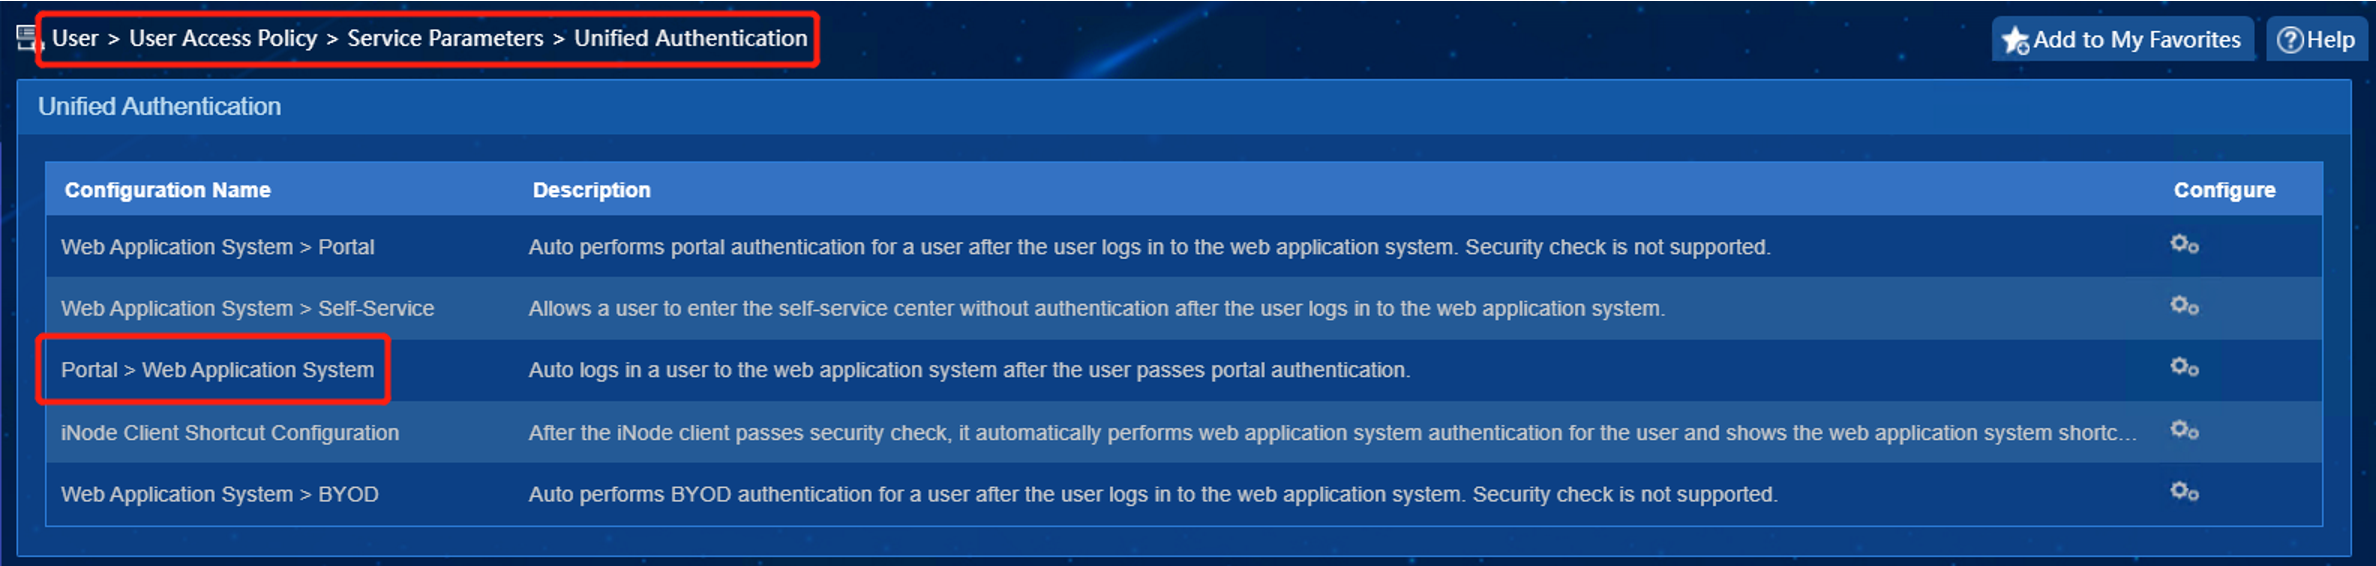2376x566 pixels.
Task: Open configure gear for Portal > Web Application System
Action: point(2184,368)
